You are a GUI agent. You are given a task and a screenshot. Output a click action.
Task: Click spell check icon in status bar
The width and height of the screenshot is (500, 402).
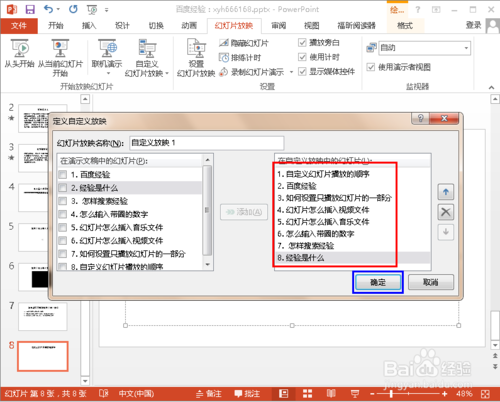click(x=104, y=394)
